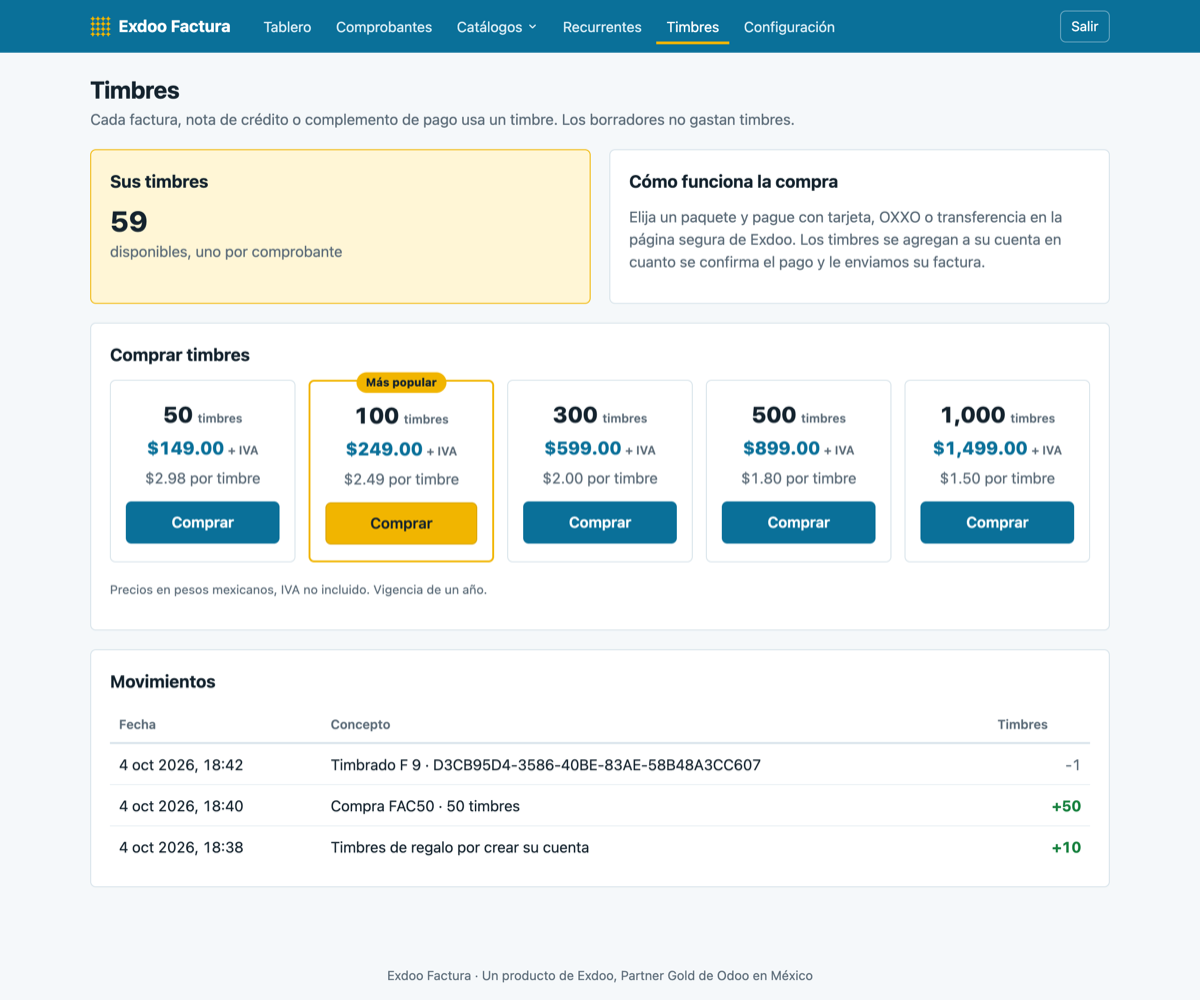The height and width of the screenshot is (1000, 1200).
Task: Click the +10 timbres value
Action: [1066, 847]
